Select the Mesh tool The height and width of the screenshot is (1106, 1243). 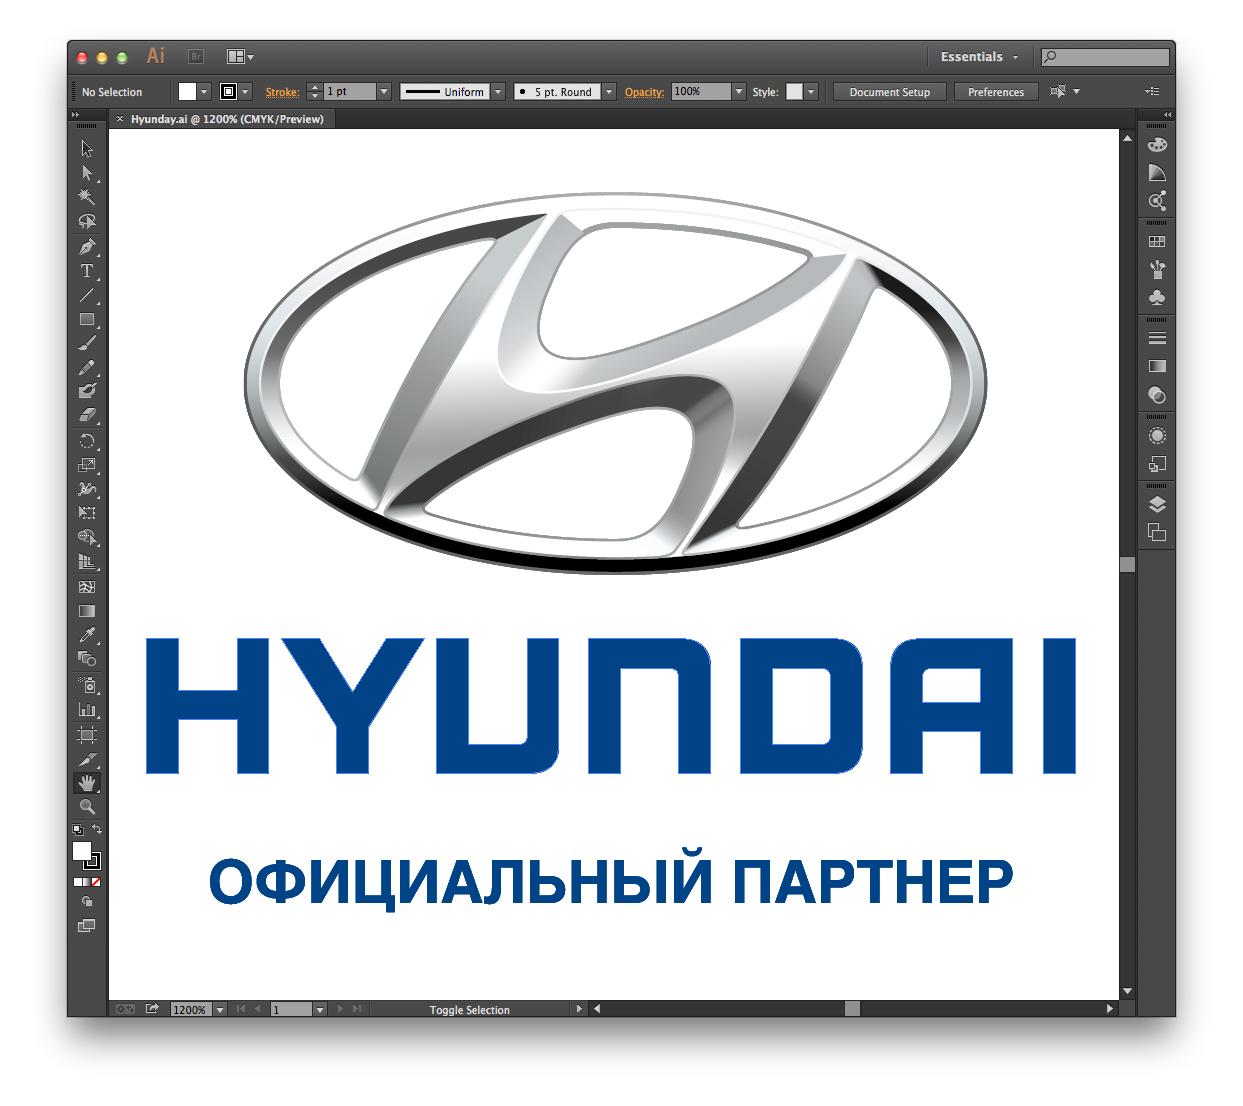point(87,587)
